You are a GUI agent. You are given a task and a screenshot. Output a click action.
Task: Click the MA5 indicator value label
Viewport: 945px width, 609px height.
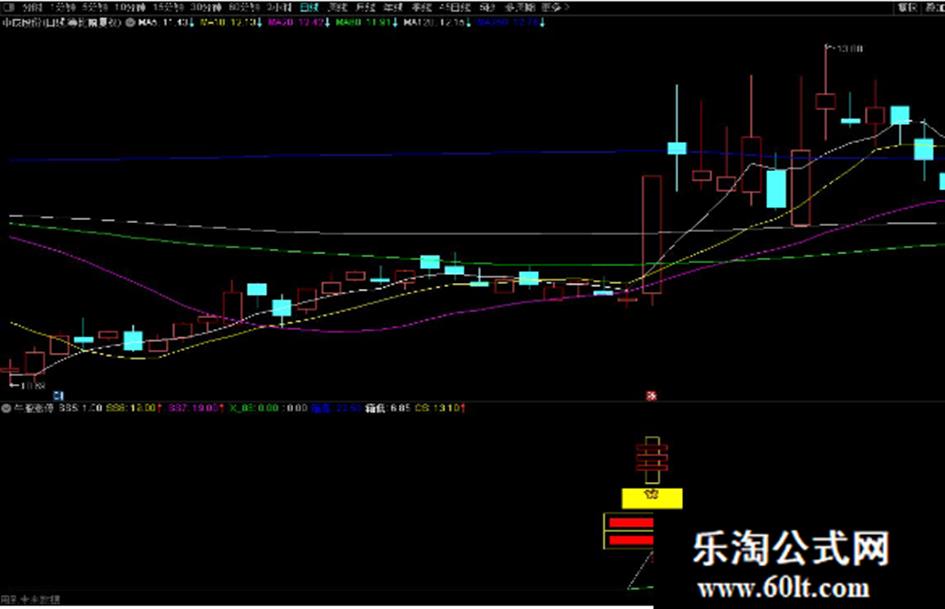[166, 22]
